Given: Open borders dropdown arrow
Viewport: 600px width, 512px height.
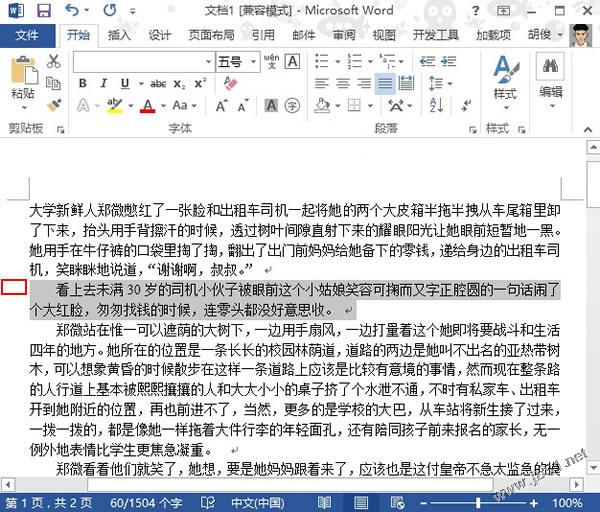Looking at the screenshot, I should 370,106.
